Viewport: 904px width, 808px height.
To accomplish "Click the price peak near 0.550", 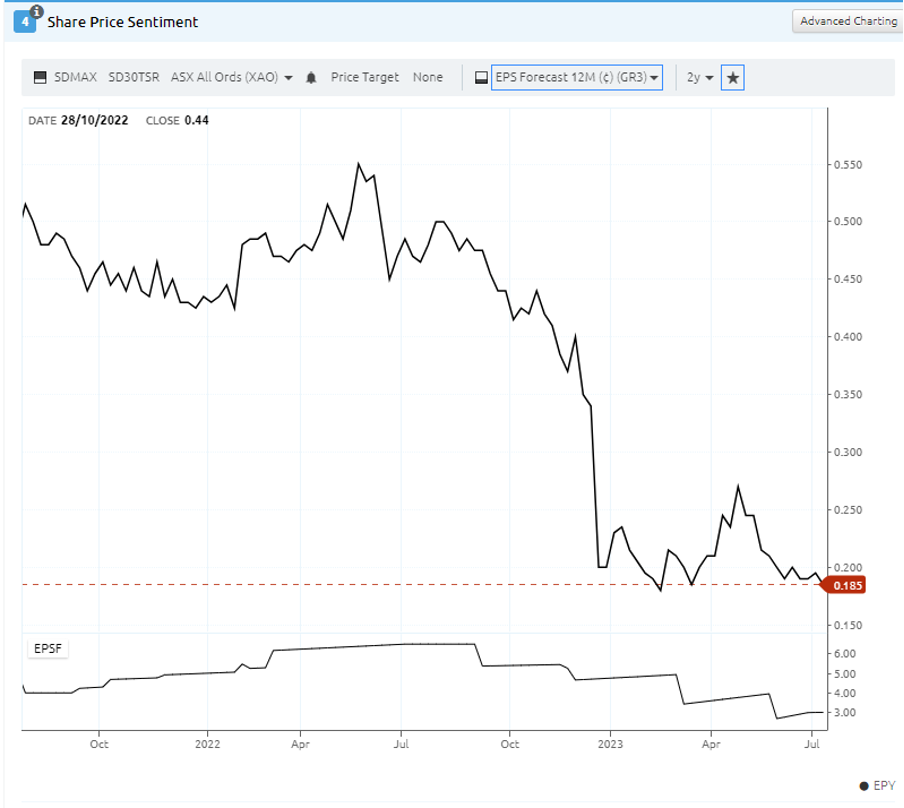I will click(358, 164).
